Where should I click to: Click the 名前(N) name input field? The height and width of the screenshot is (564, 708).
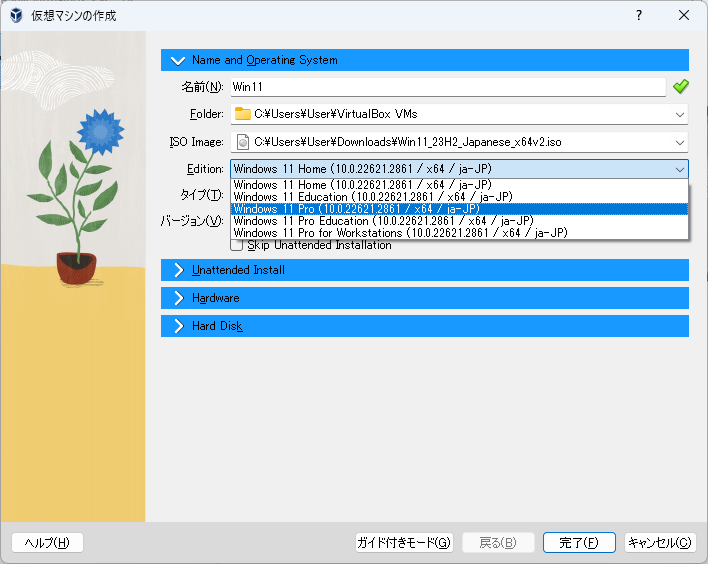448,87
